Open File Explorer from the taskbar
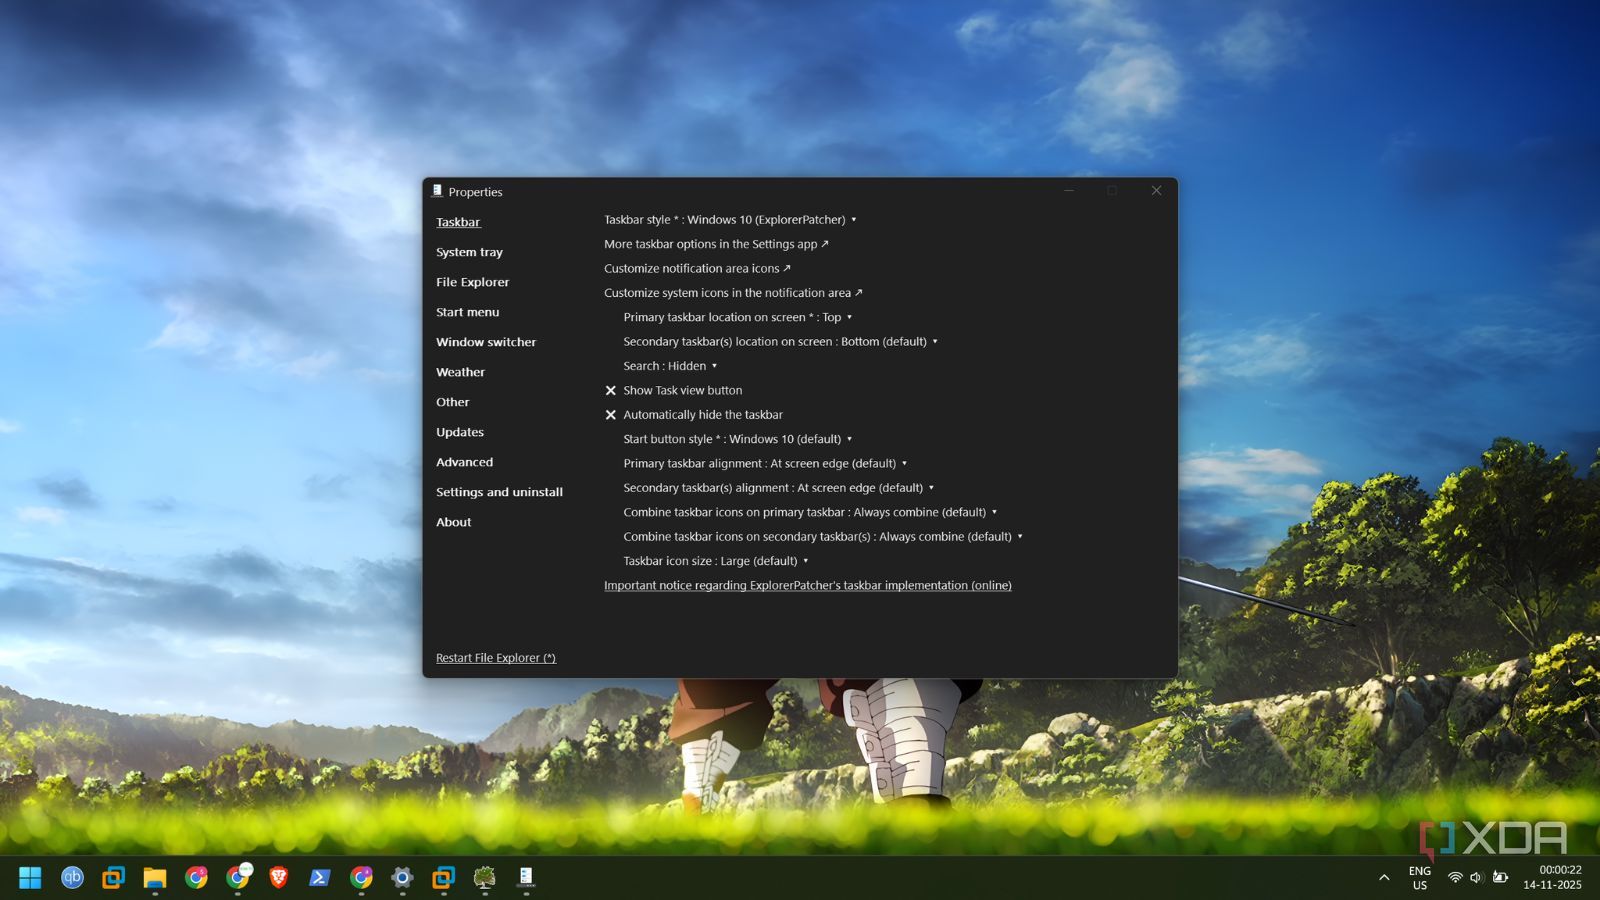This screenshot has width=1600, height=900. point(155,878)
